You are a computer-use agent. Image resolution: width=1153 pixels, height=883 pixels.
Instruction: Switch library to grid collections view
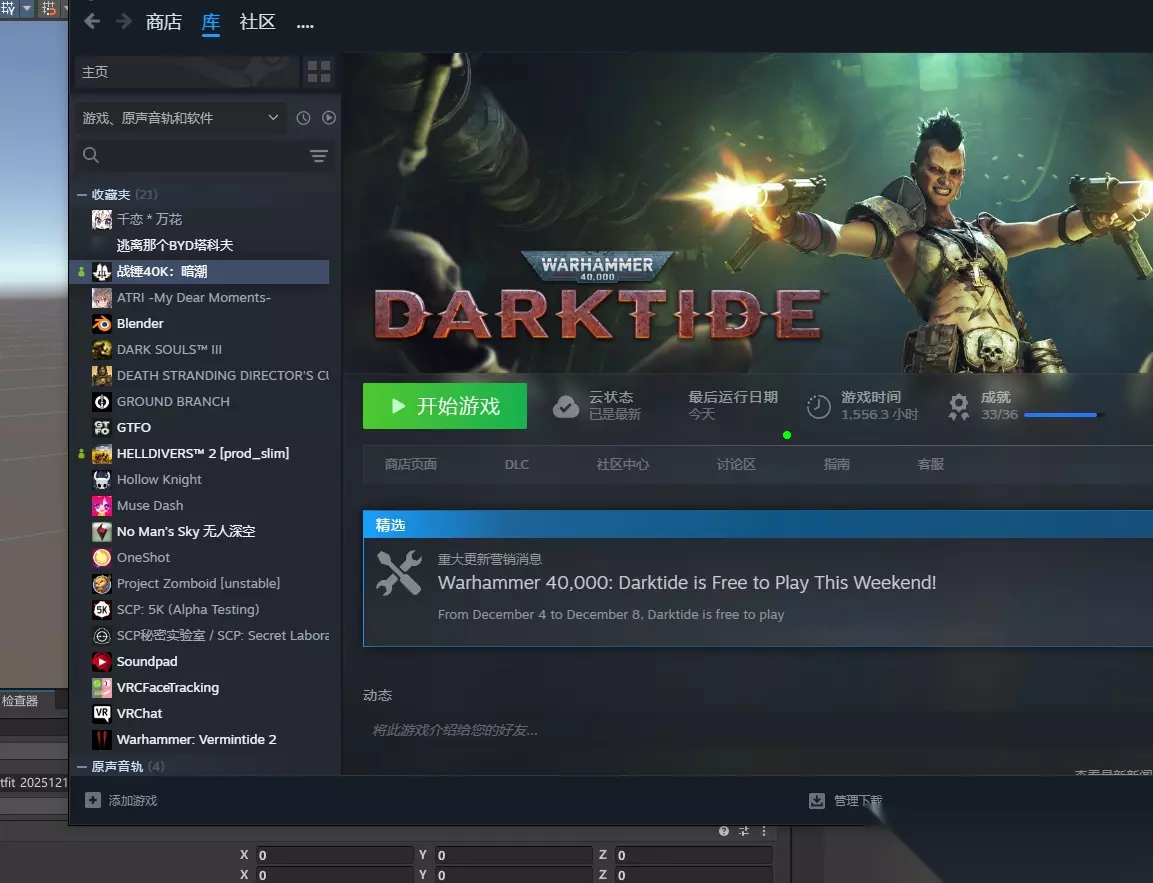(x=318, y=72)
